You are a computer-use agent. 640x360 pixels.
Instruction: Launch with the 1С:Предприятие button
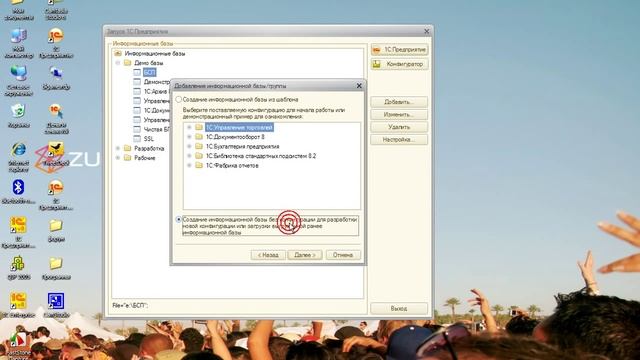(x=399, y=49)
